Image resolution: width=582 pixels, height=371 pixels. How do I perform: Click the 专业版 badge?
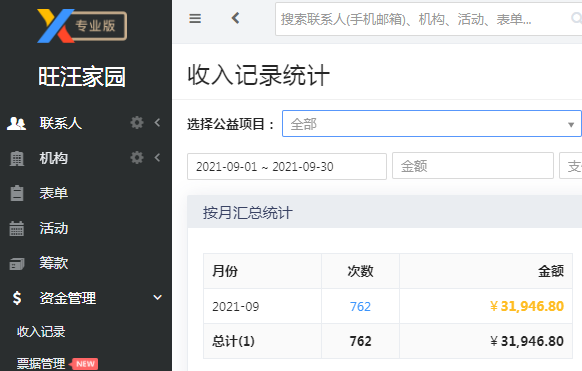pos(98,26)
